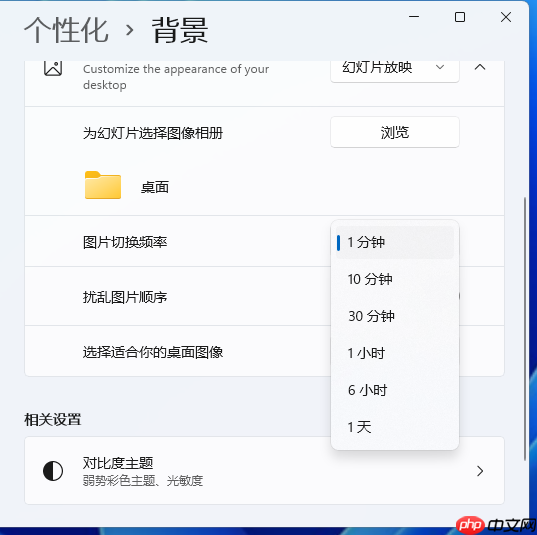Select the 1 分钟 interval option
Image resolution: width=537 pixels, height=535 pixels.
(395, 242)
